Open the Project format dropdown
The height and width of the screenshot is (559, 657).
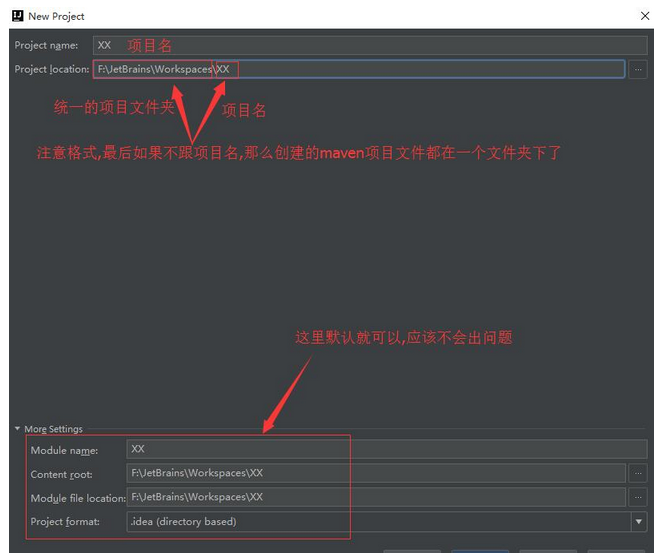[x=639, y=521]
